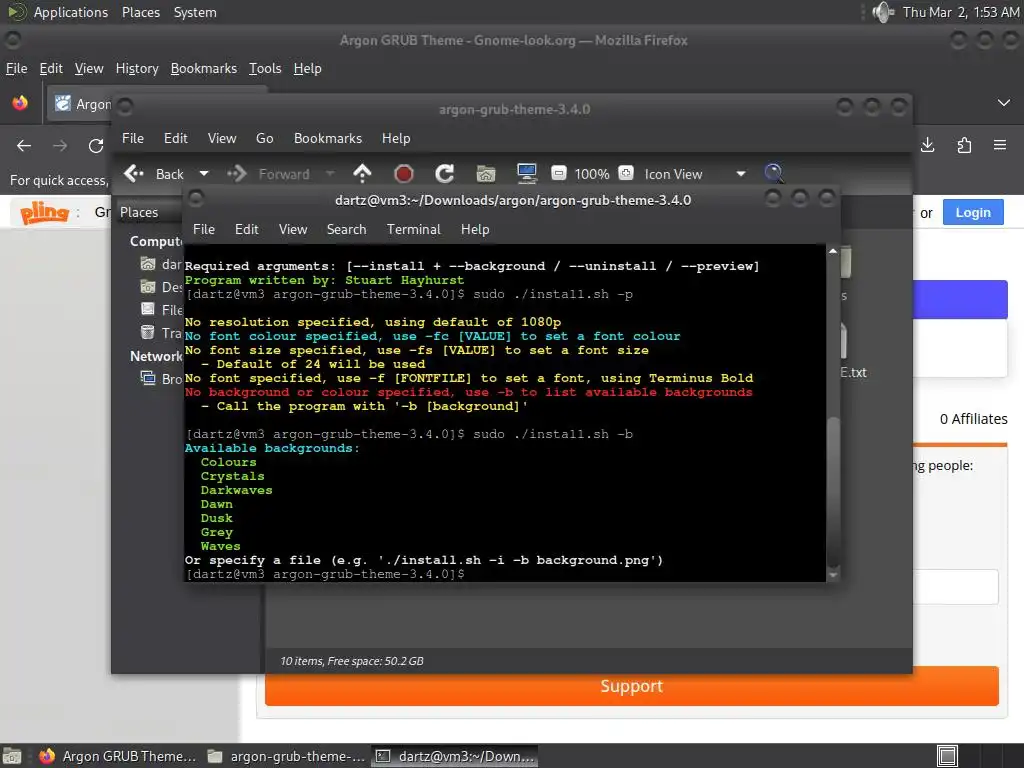Click file manager status bar text
The width and height of the screenshot is (1024, 768).
[x=352, y=661]
